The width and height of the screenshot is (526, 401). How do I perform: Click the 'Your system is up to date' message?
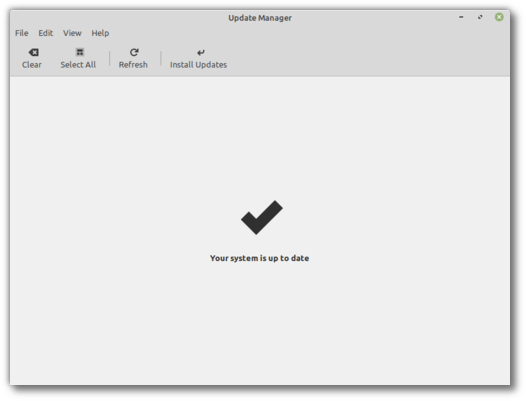(260, 258)
